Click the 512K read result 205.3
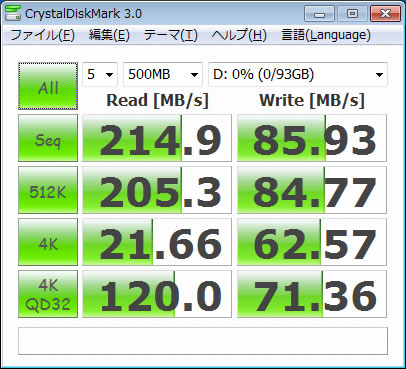Image resolution: width=406 pixels, height=369 pixels. point(157,190)
